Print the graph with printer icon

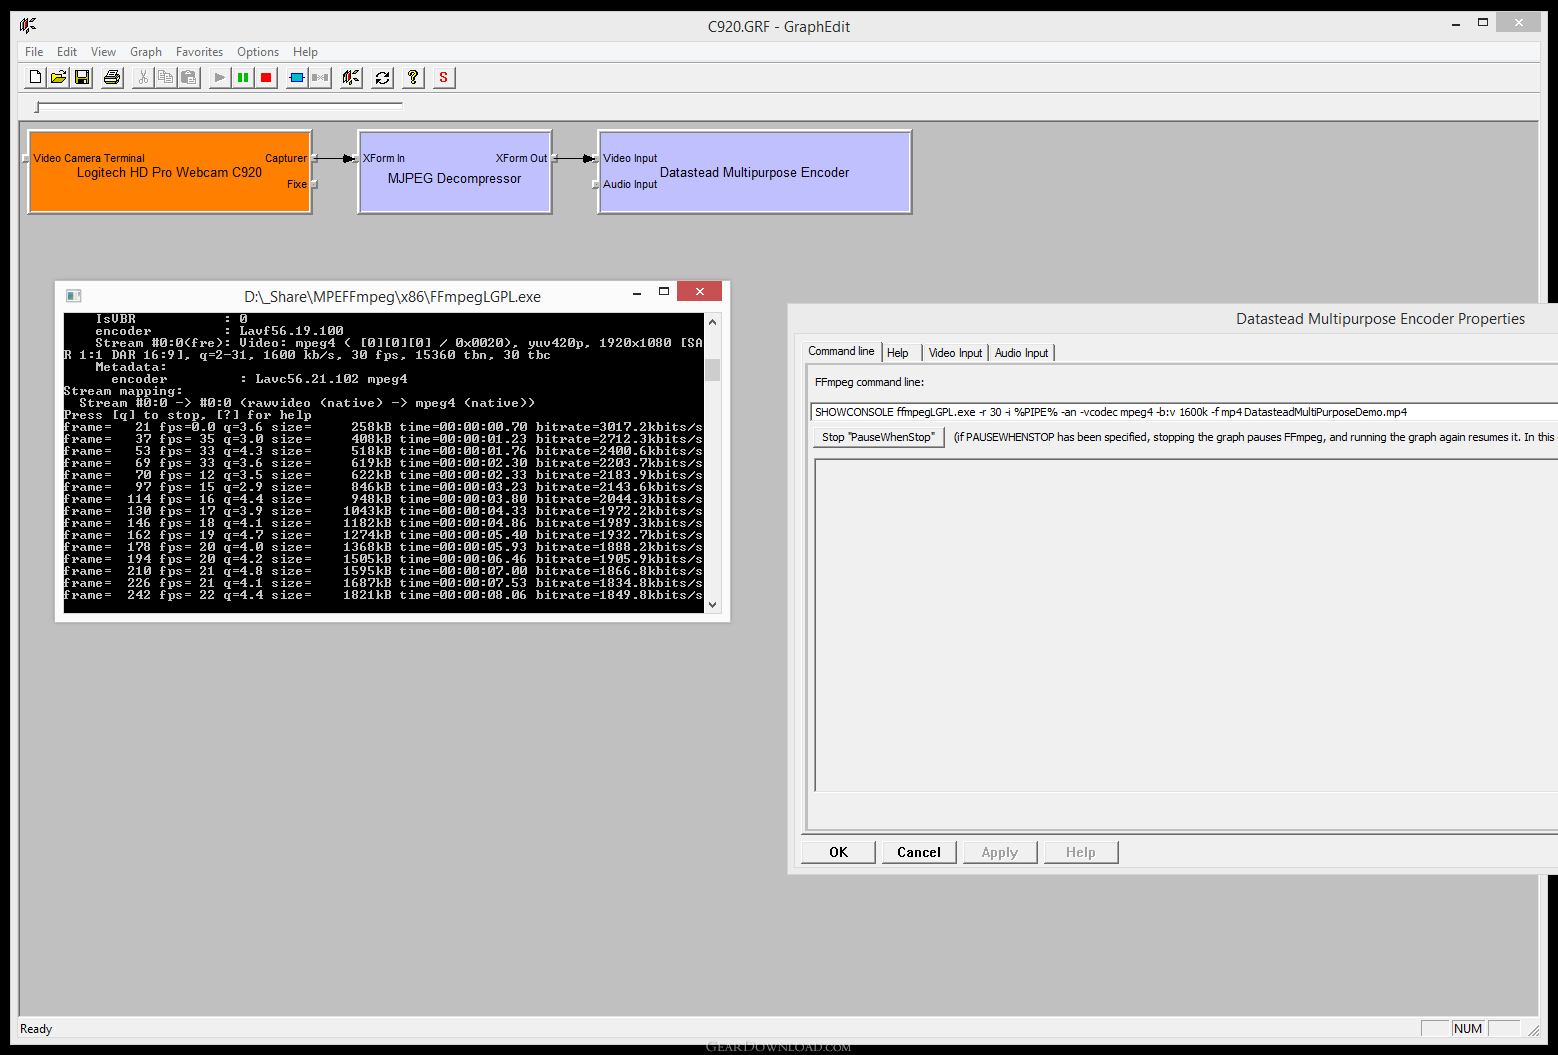(112, 77)
